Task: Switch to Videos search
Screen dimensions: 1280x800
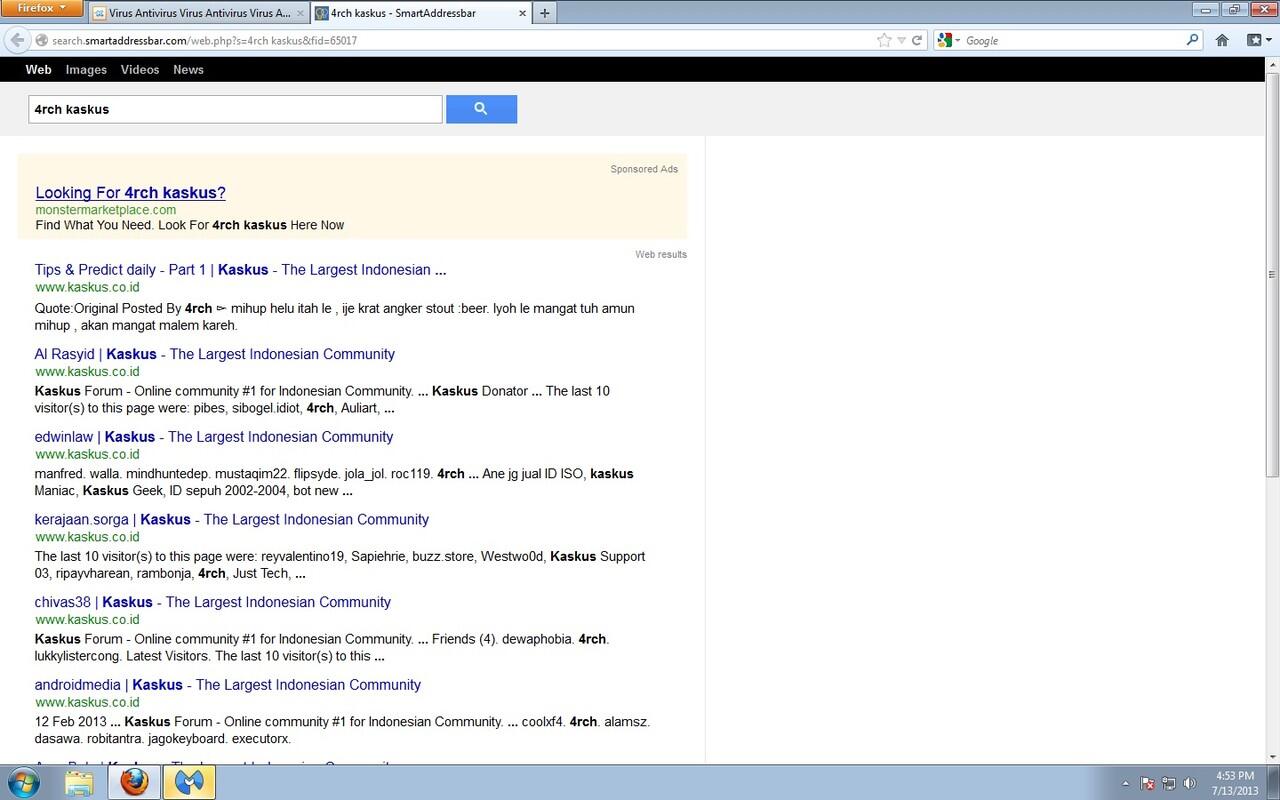Action: 140,70
